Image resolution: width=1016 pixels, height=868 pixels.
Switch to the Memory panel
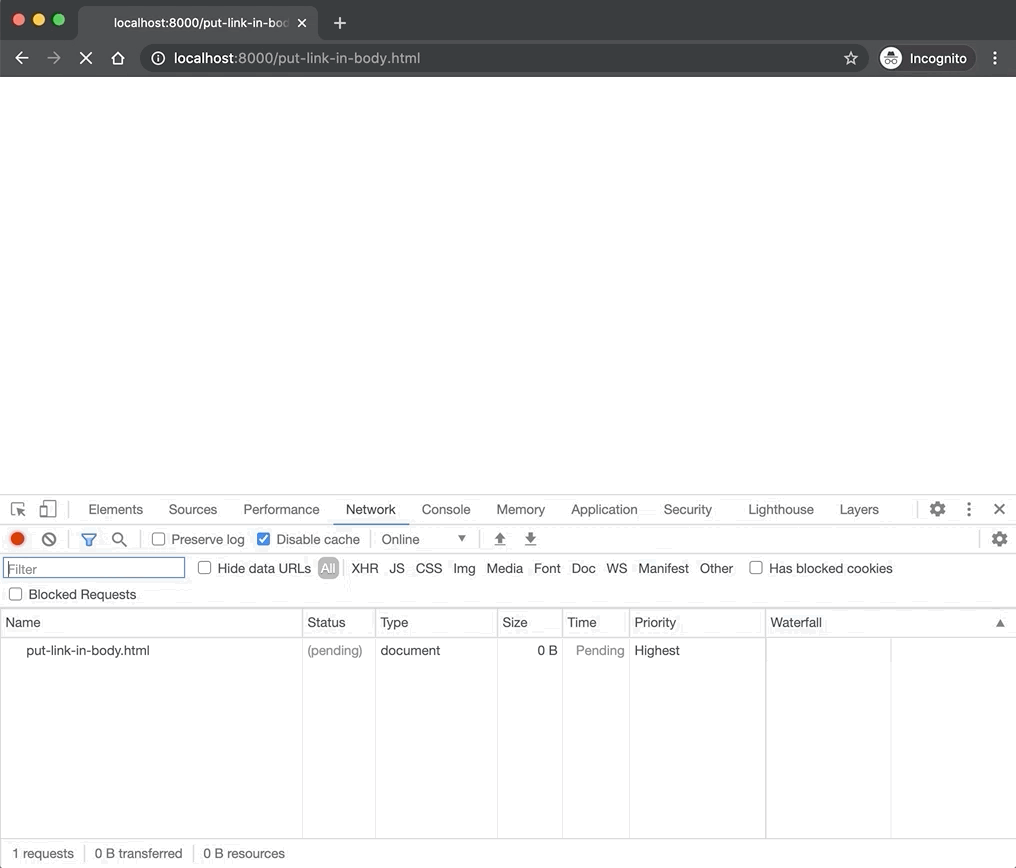tap(520, 510)
